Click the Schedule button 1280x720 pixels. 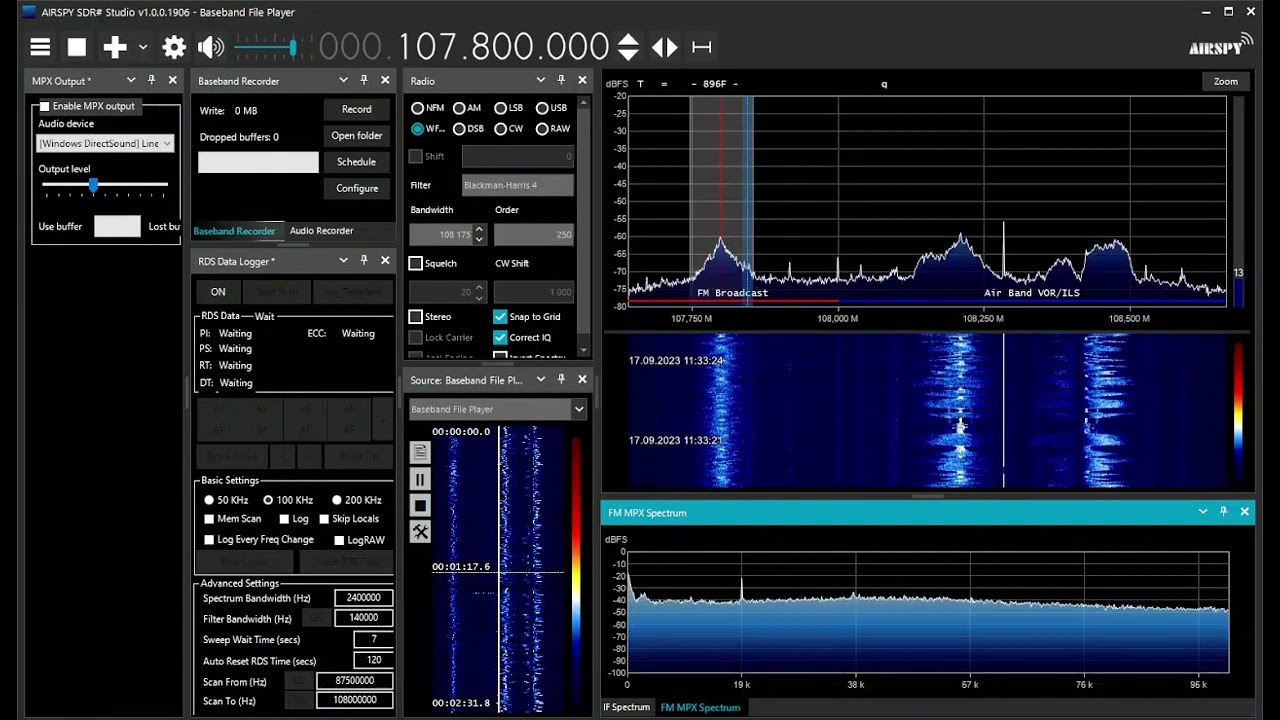[x=357, y=162]
